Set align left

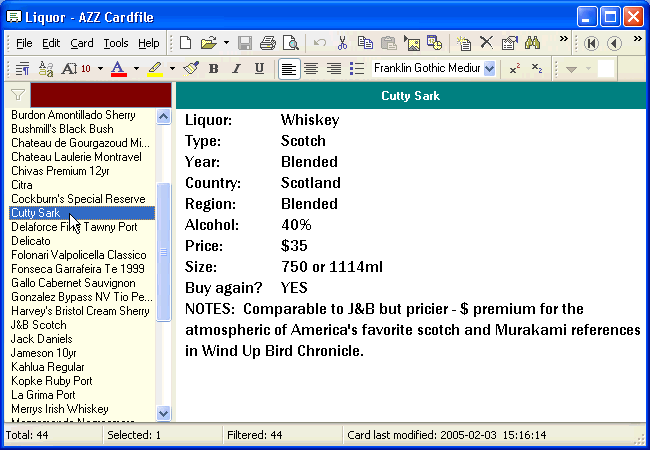(289, 68)
